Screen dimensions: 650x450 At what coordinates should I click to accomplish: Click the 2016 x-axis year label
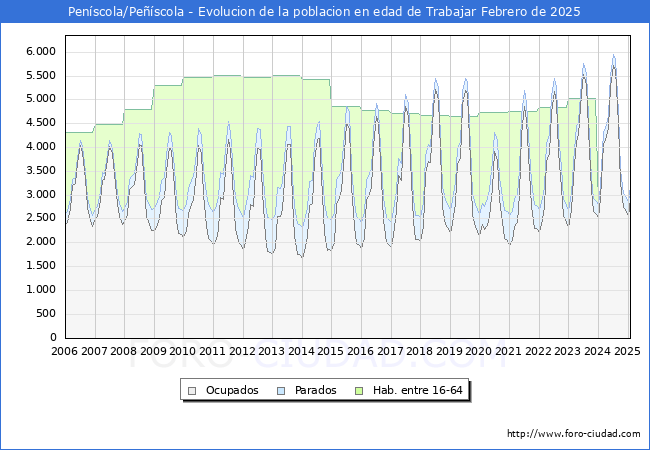pos(360,351)
